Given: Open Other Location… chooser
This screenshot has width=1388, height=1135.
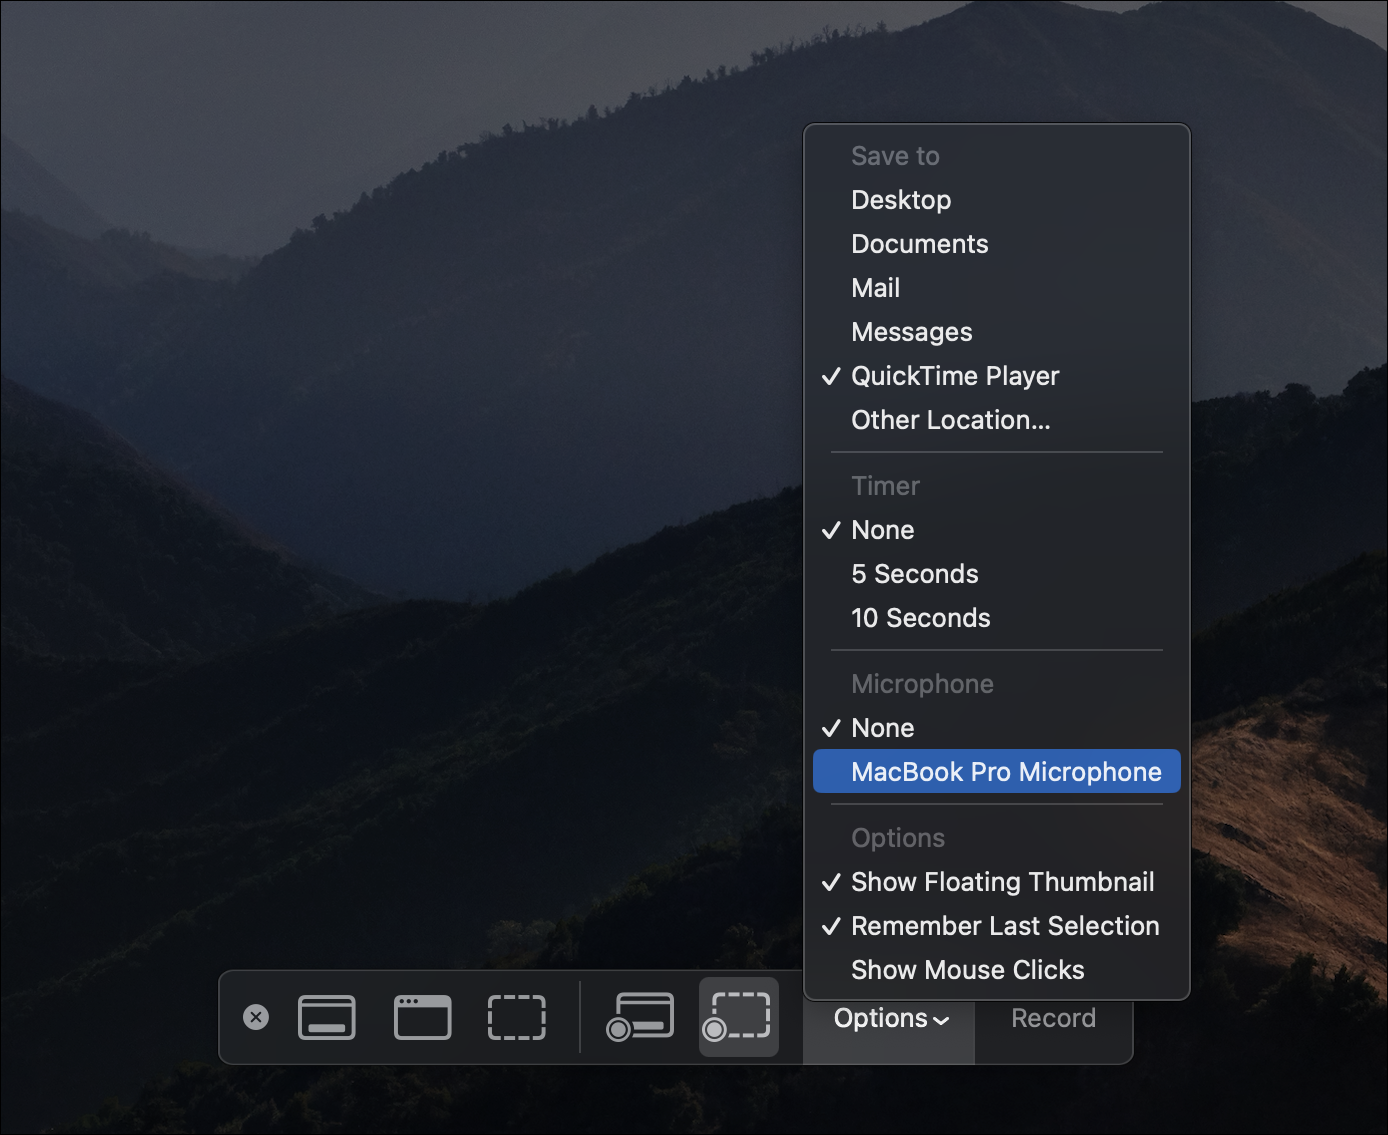Looking at the screenshot, I should [997, 420].
